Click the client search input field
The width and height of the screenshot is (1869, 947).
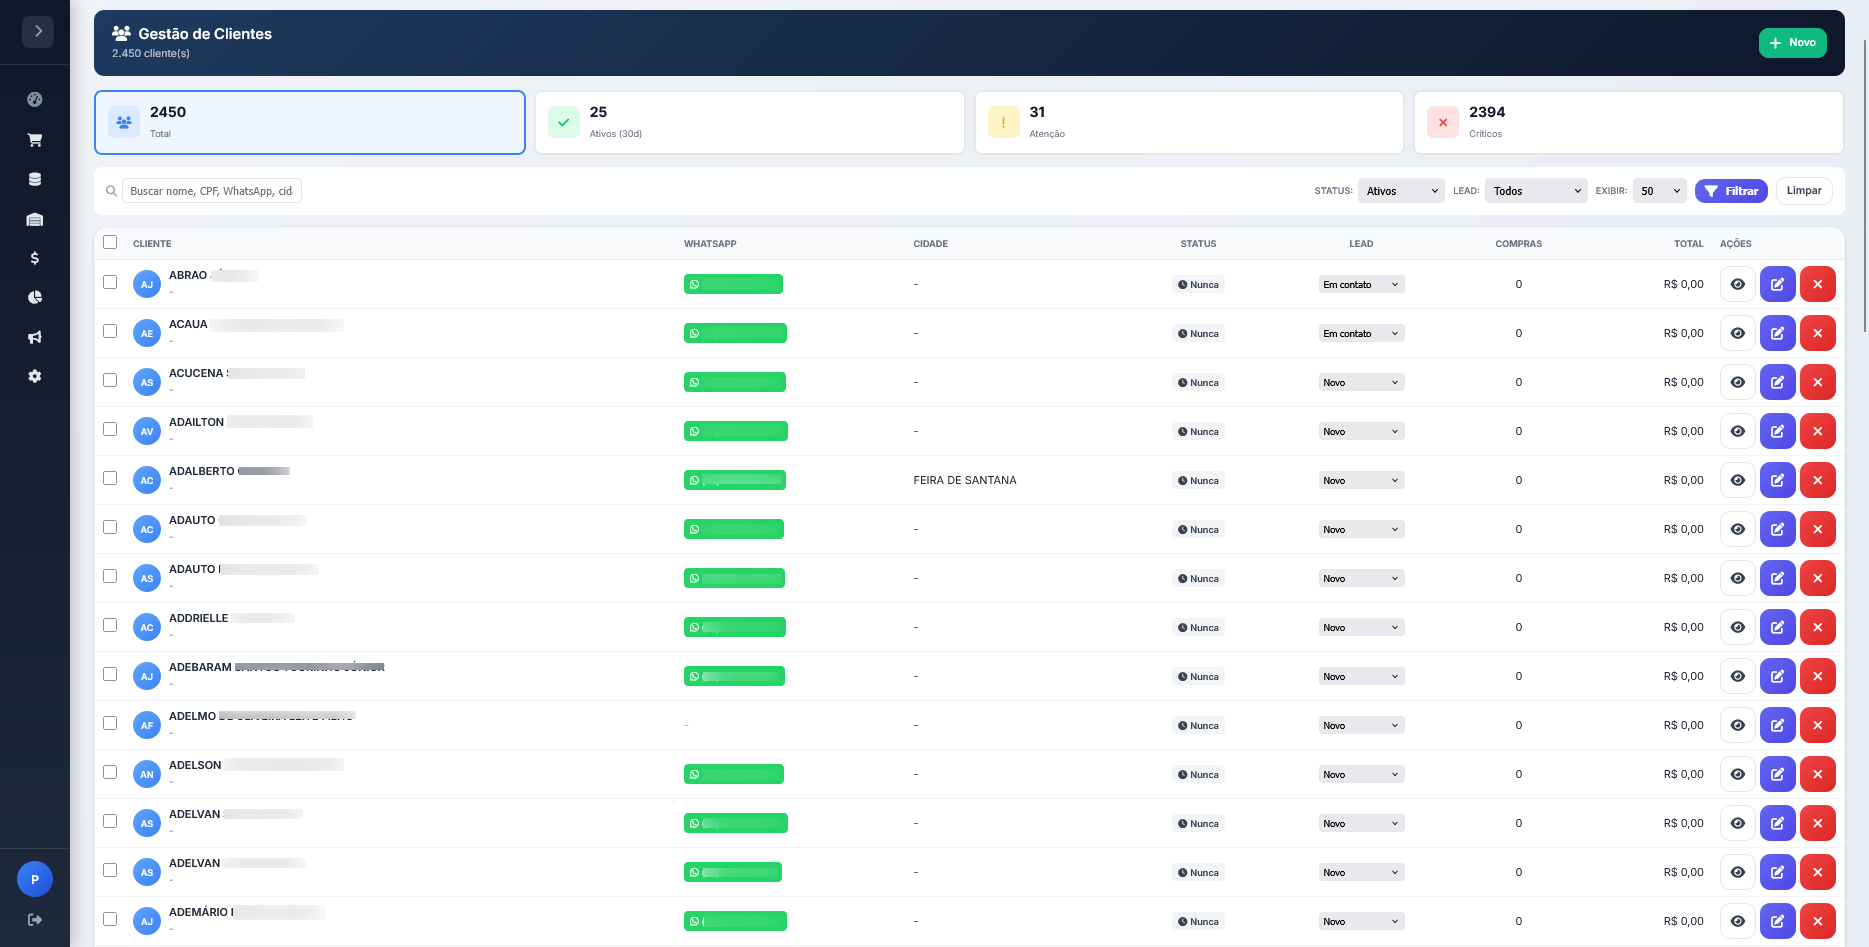pyautogui.click(x=211, y=191)
